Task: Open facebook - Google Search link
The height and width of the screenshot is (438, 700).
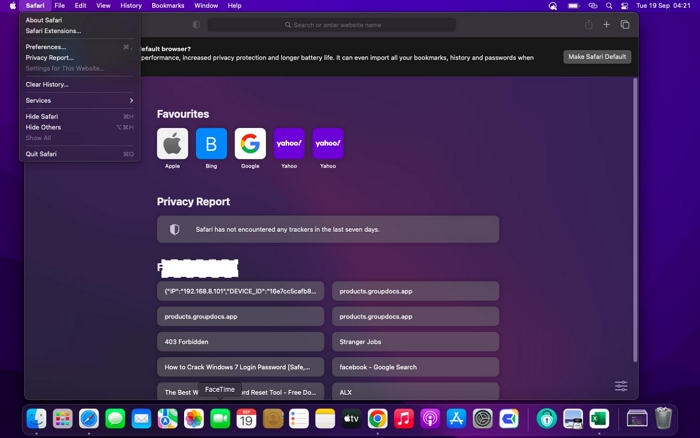Action: pos(415,367)
